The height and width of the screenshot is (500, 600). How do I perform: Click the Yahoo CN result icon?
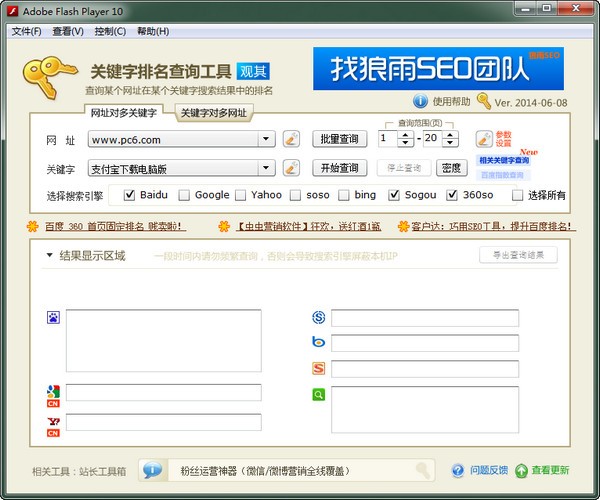pos(53,427)
